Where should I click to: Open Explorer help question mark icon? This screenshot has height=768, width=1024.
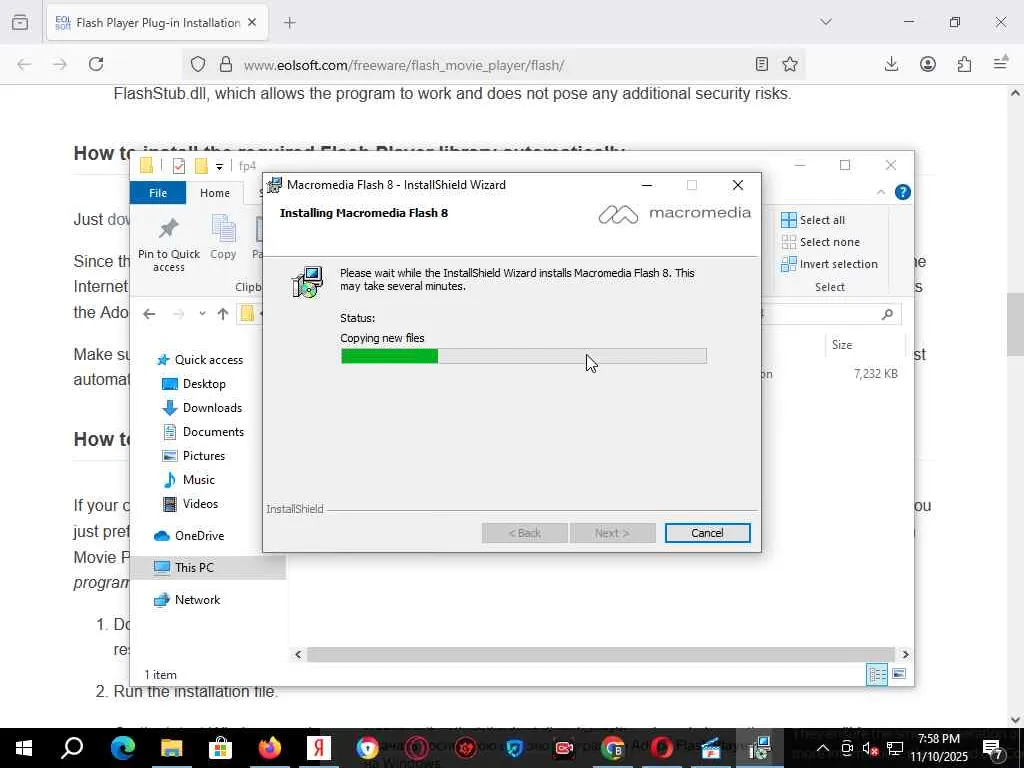(x=903, y=192)
